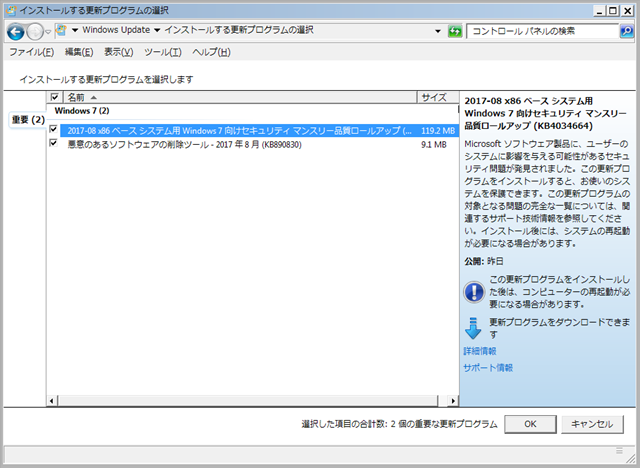Viewport: 640px width, 468px height.
Task: Go back with the blue arrow button
Action: [x=16, y=31]
